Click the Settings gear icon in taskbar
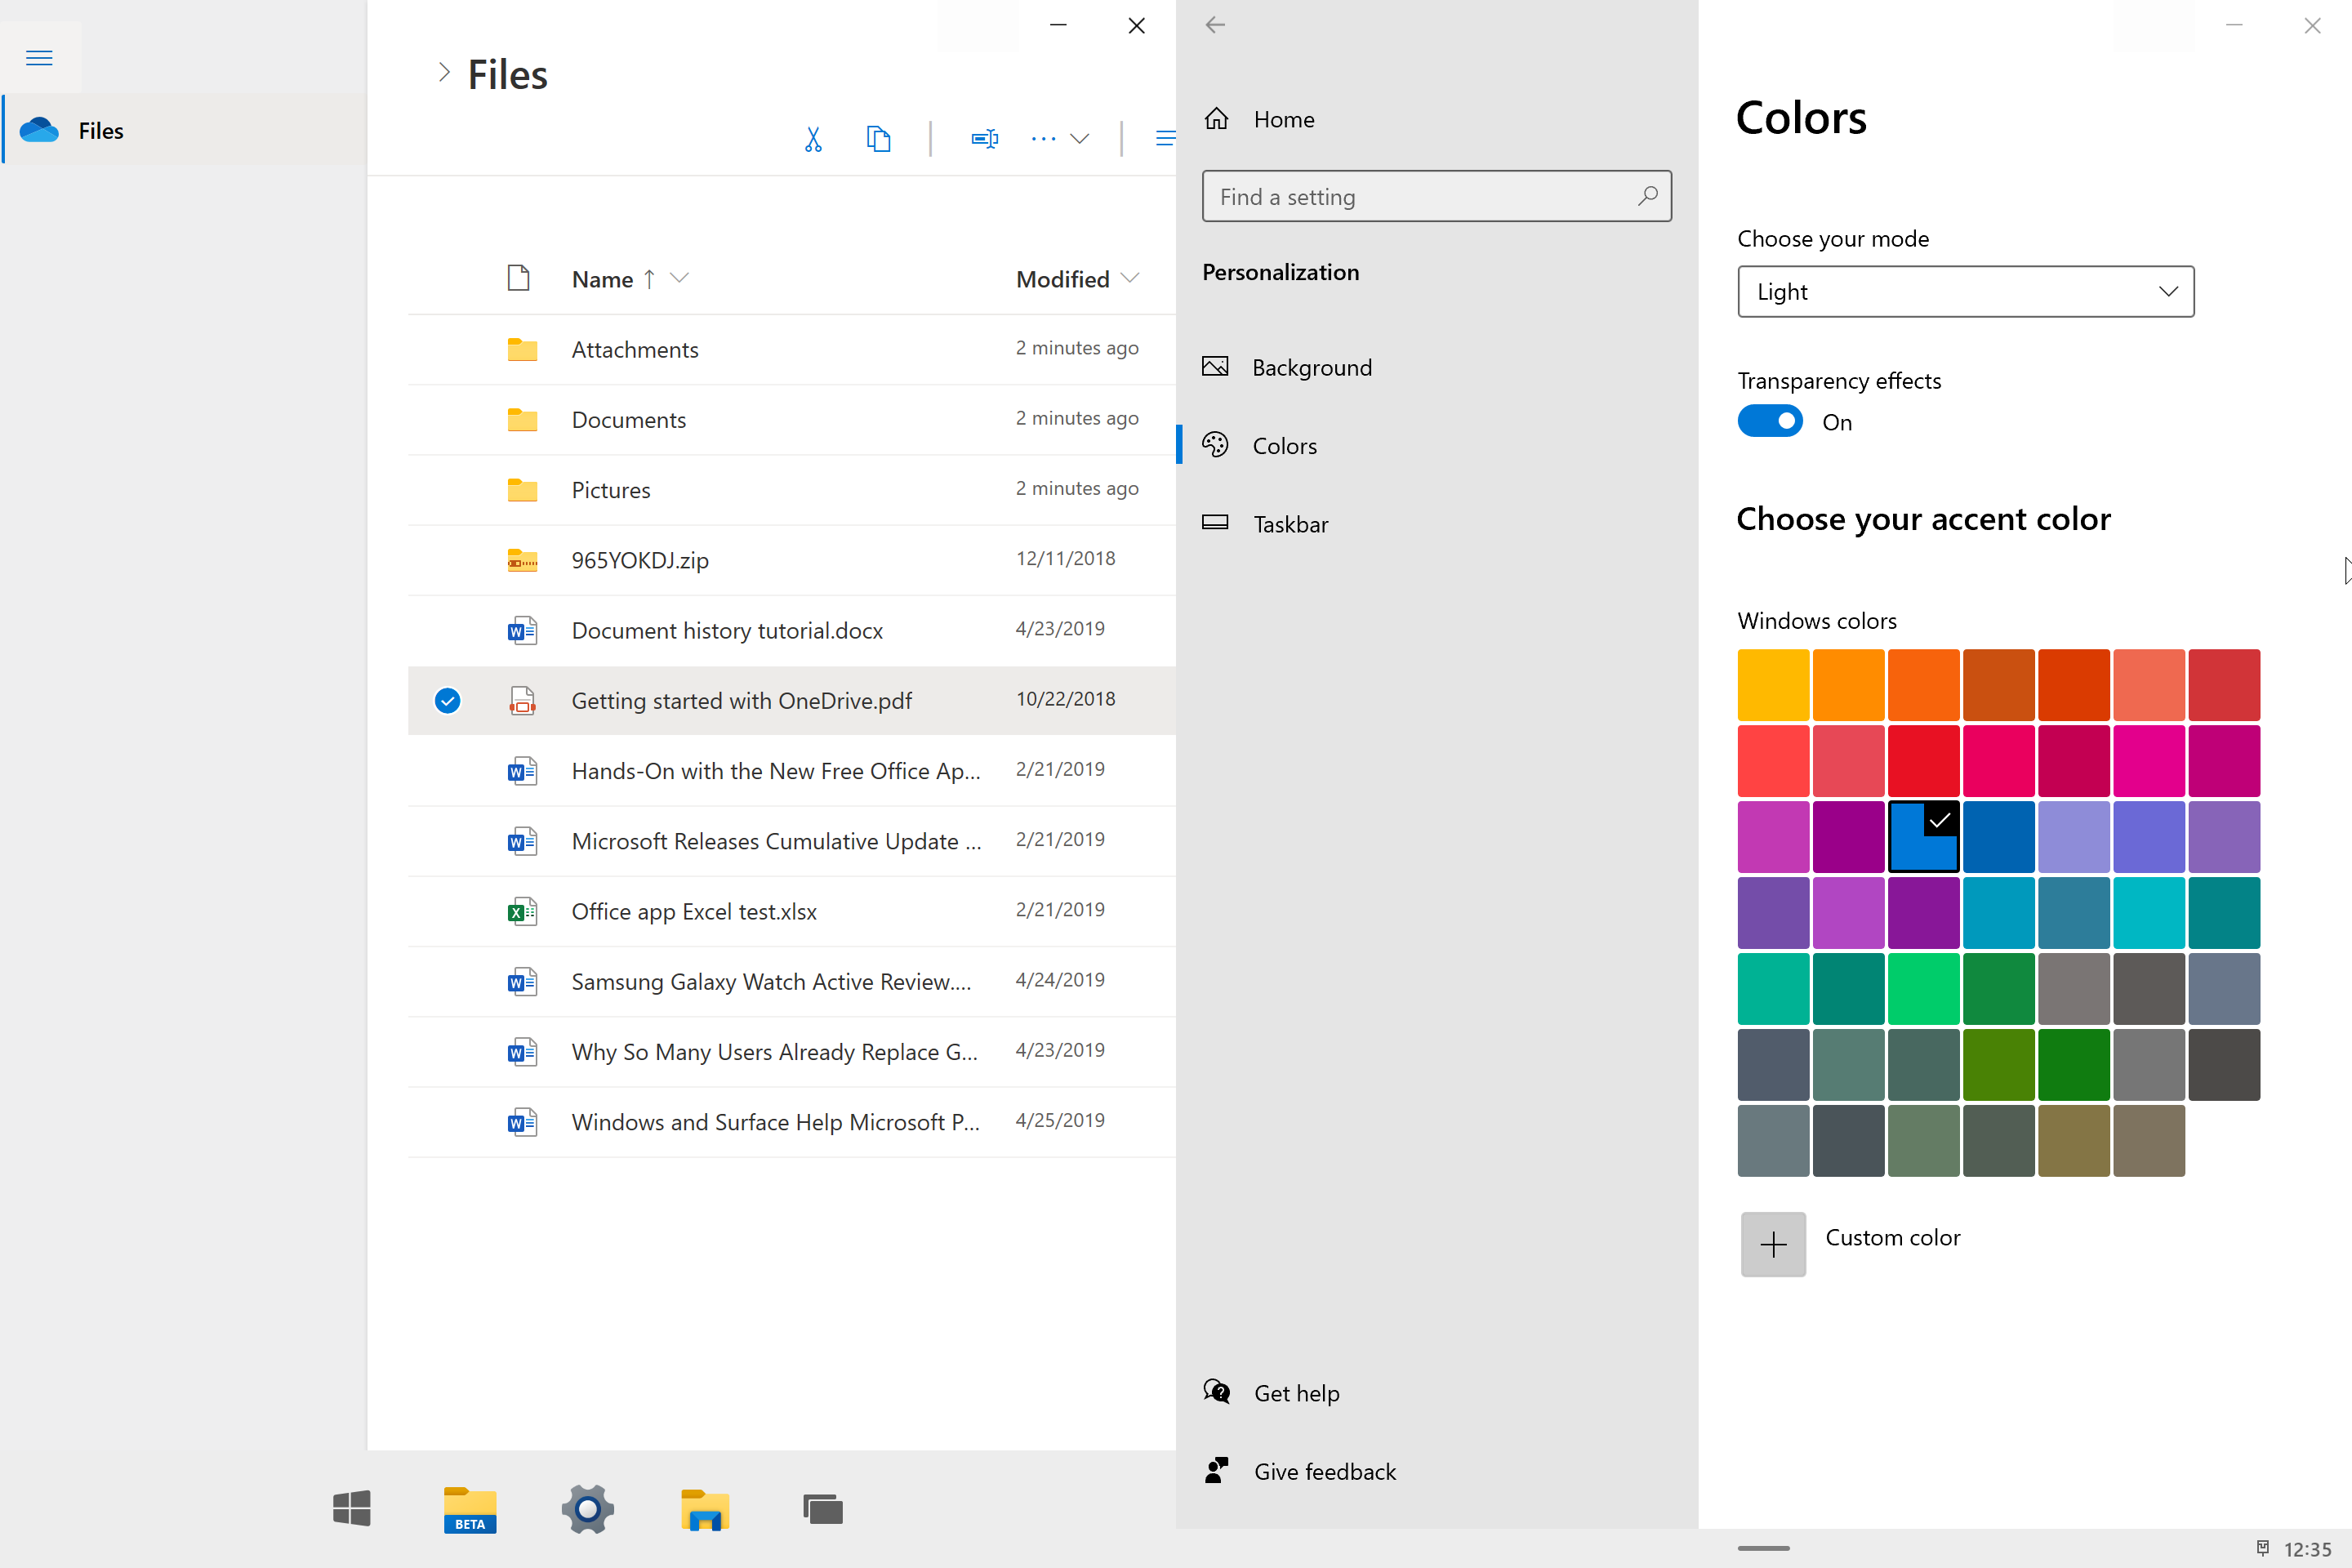2352x1568 pixels. coord(588,1509)
